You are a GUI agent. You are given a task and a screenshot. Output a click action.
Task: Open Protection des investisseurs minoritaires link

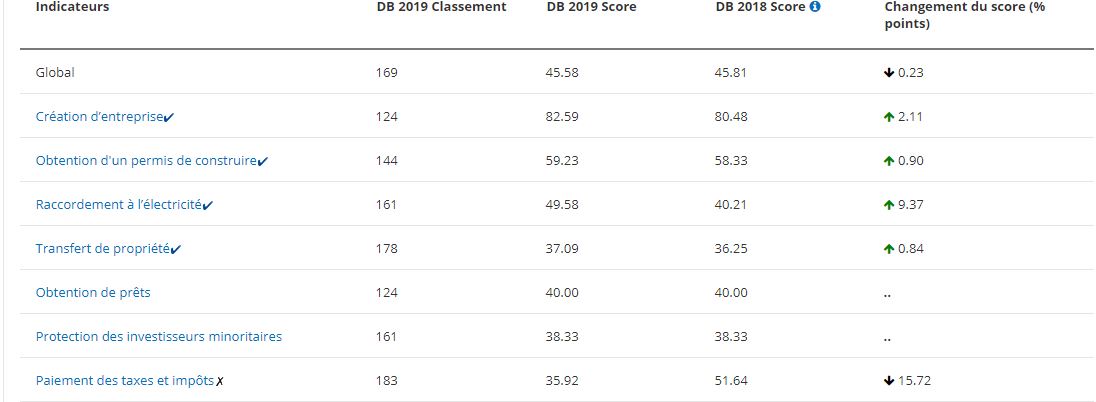click(158, 337)
